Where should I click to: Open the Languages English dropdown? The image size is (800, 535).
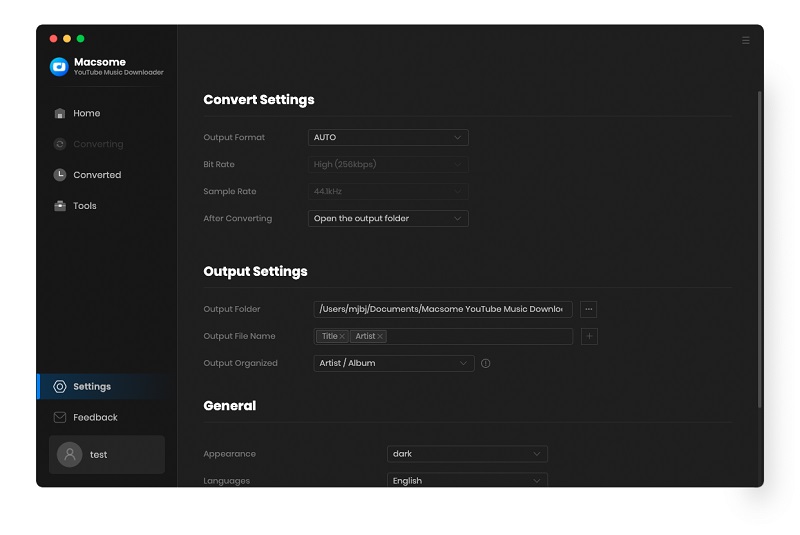(467, 480)
